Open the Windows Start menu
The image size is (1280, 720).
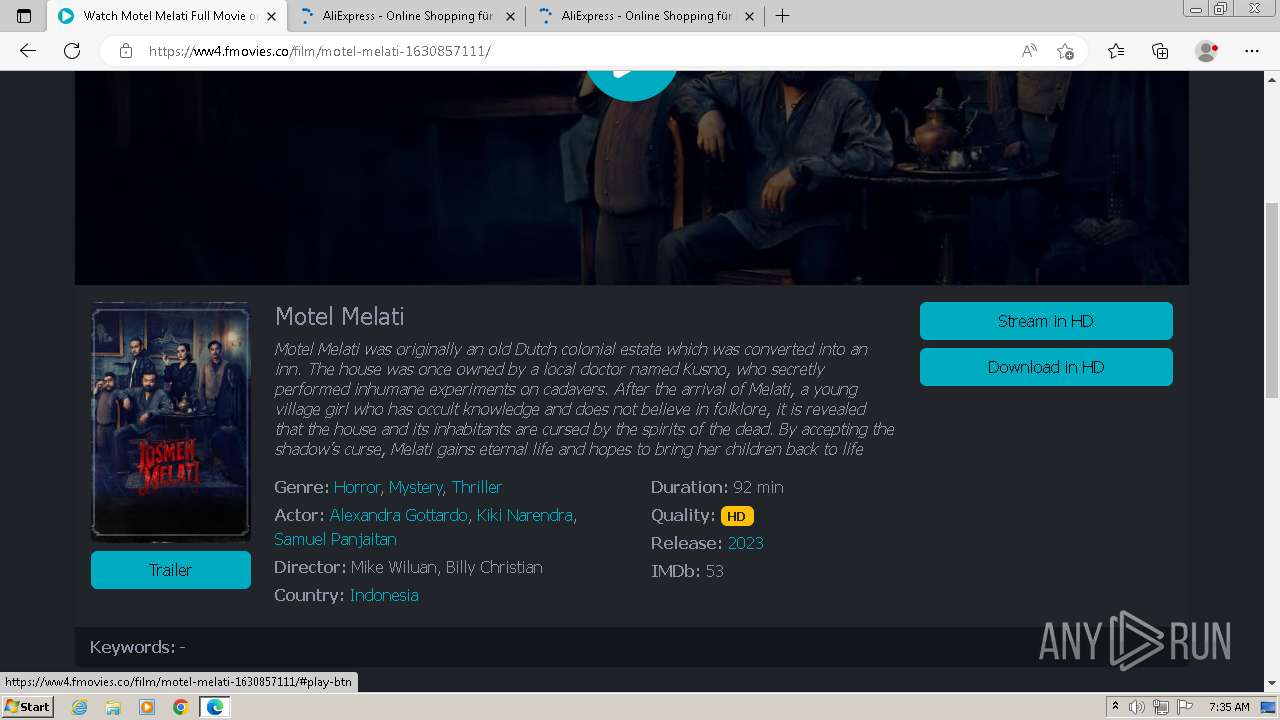tap(28, 707)
